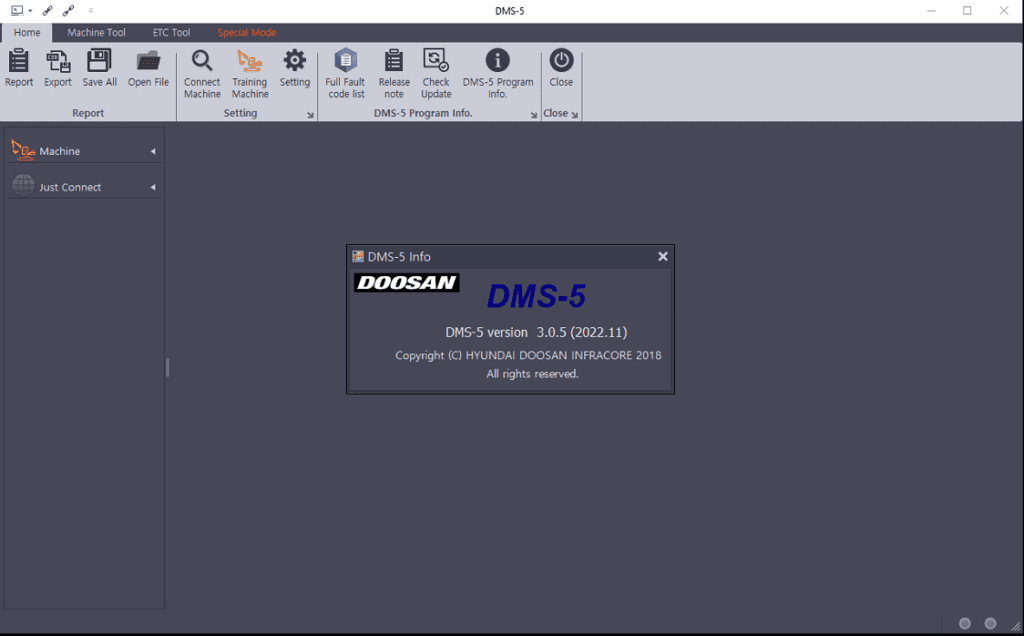
Task: Start Training Machine excavator icon
Action: click(x=249, y=61)
